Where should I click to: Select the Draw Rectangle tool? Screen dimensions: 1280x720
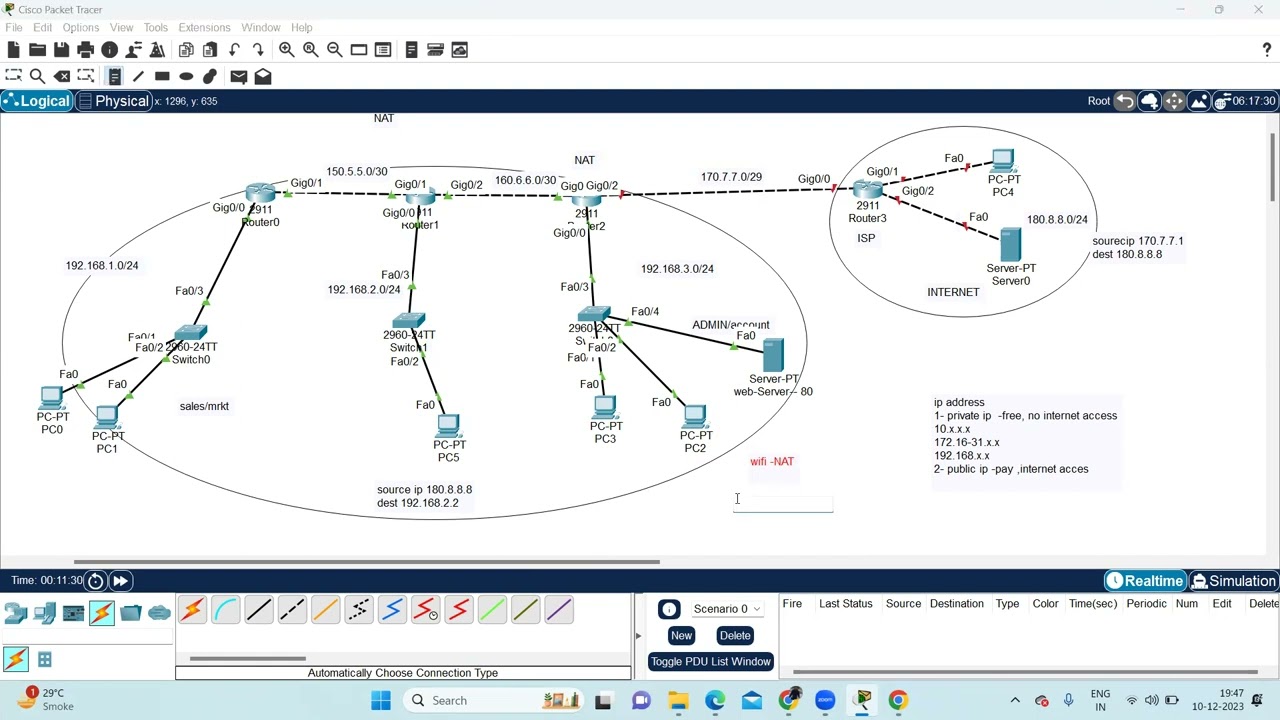[162, 76]
